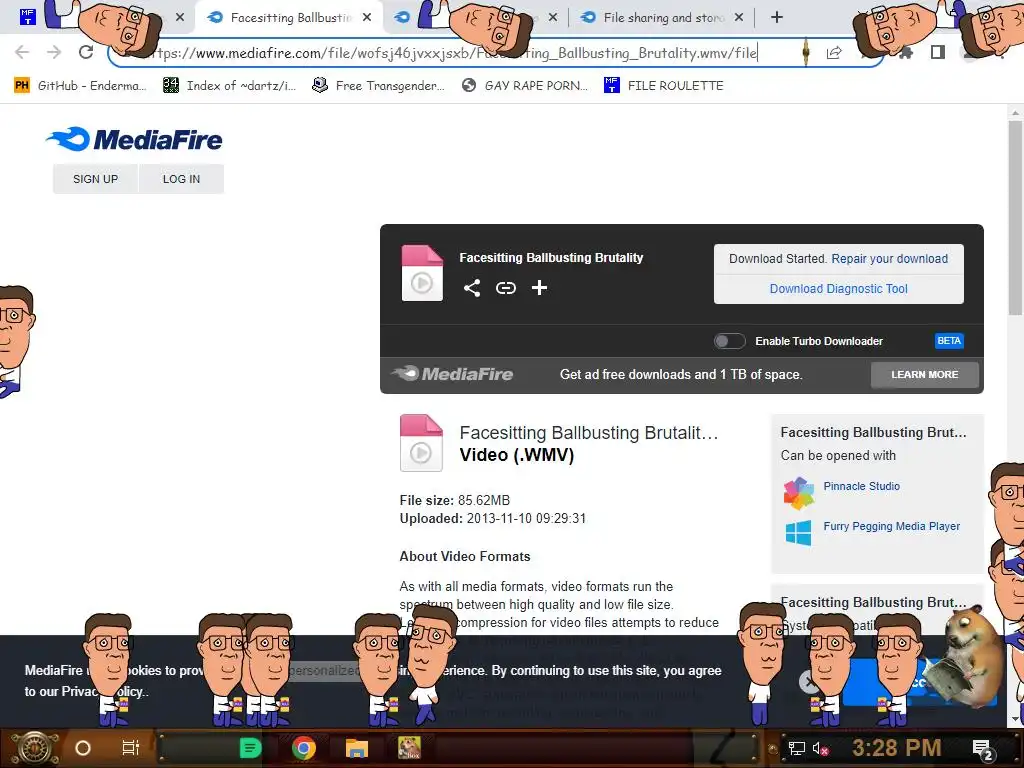Screen dimensions: 1024x768
Task: Open Chrome from the taskbar
Action: coord(304,748)
